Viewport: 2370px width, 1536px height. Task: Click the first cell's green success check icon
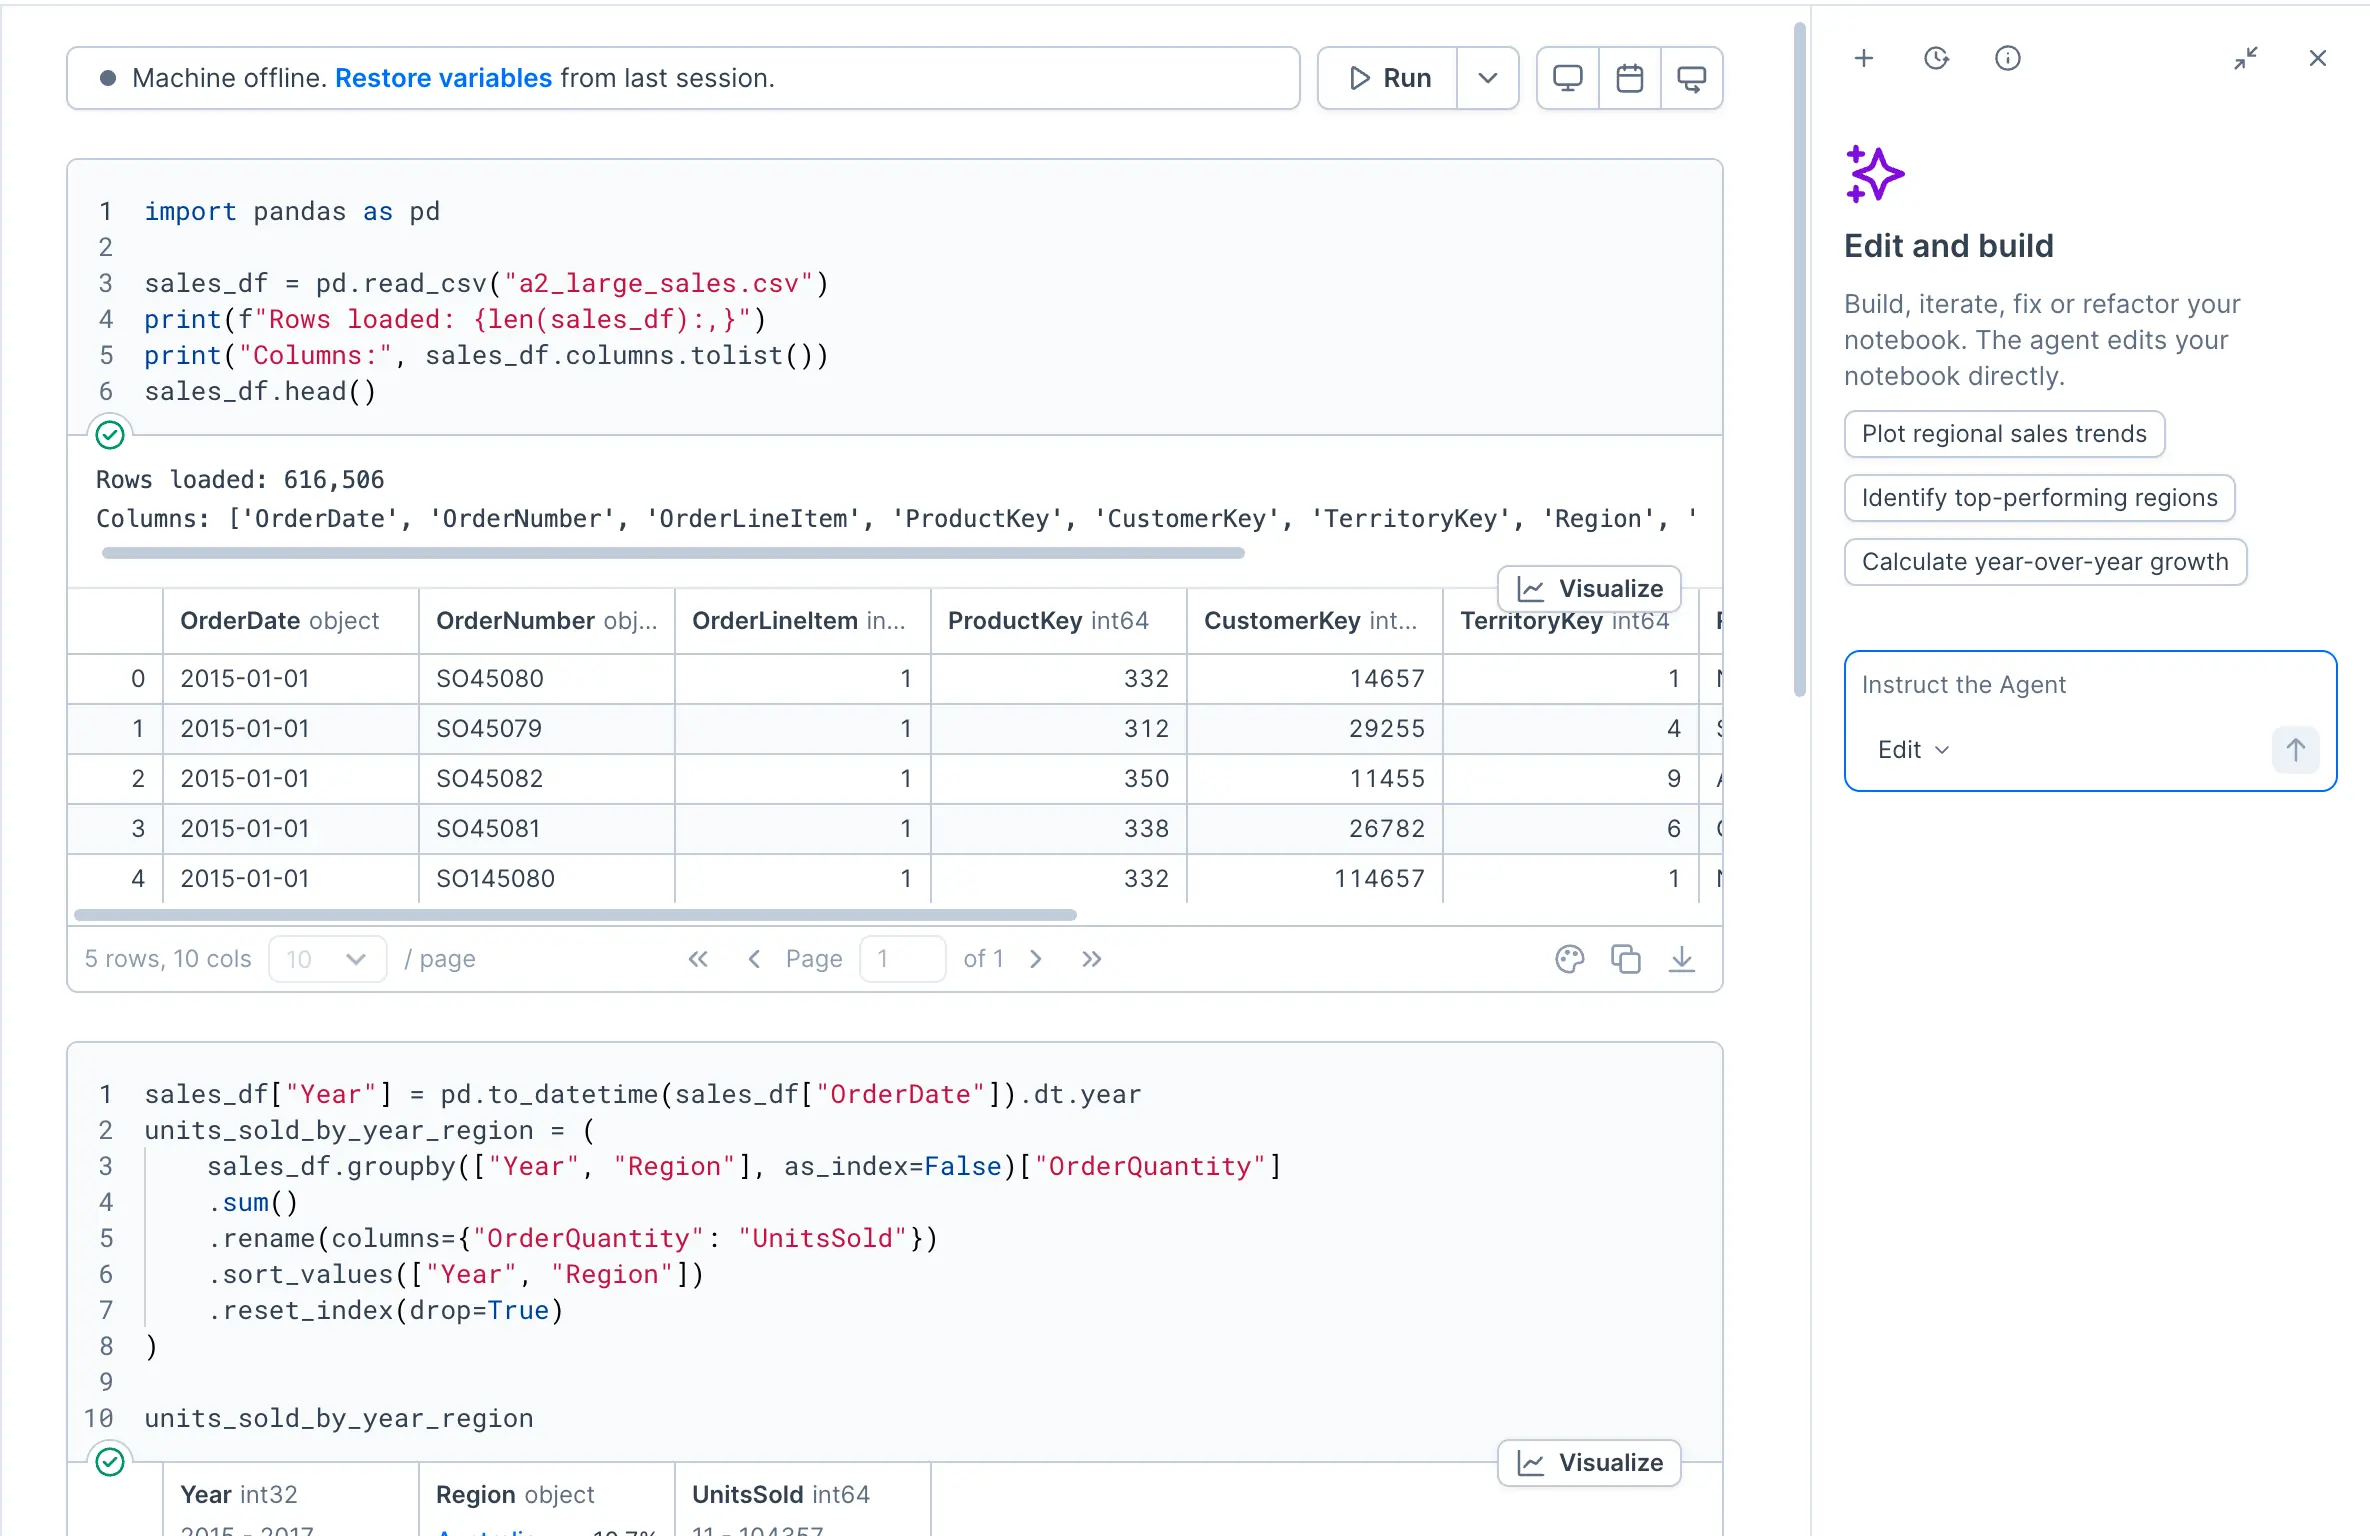coord(110,434)
